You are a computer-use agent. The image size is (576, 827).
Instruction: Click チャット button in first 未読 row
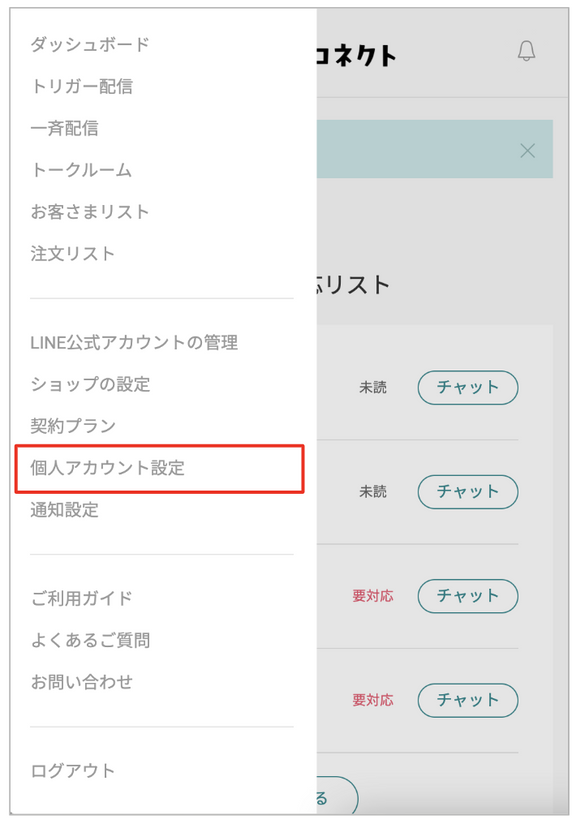point(468,388)
